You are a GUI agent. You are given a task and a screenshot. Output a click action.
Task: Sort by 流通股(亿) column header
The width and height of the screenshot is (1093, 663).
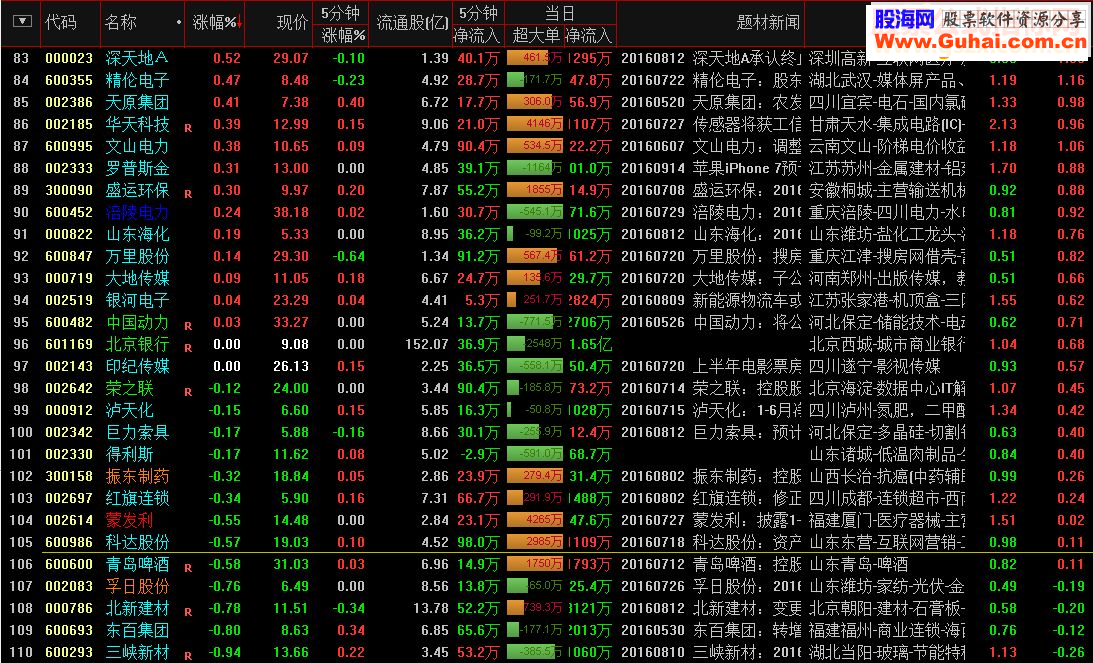pyautogui.click(x=412, y=23)
